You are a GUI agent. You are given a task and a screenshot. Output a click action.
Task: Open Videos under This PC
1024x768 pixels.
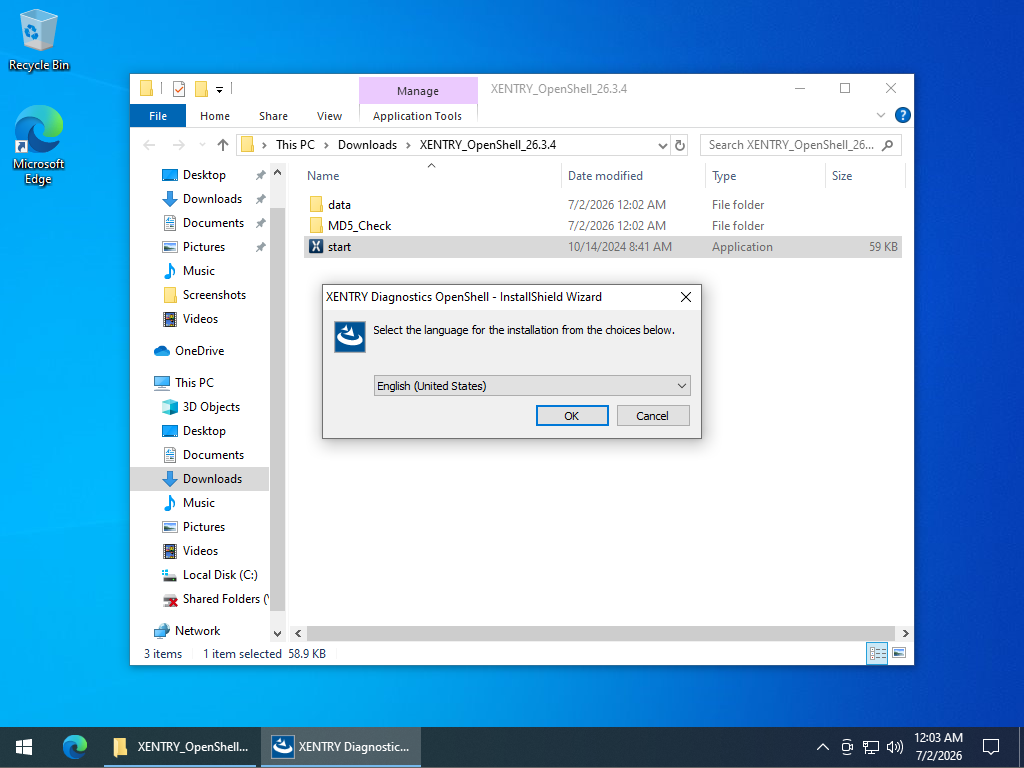coord(200,551)
